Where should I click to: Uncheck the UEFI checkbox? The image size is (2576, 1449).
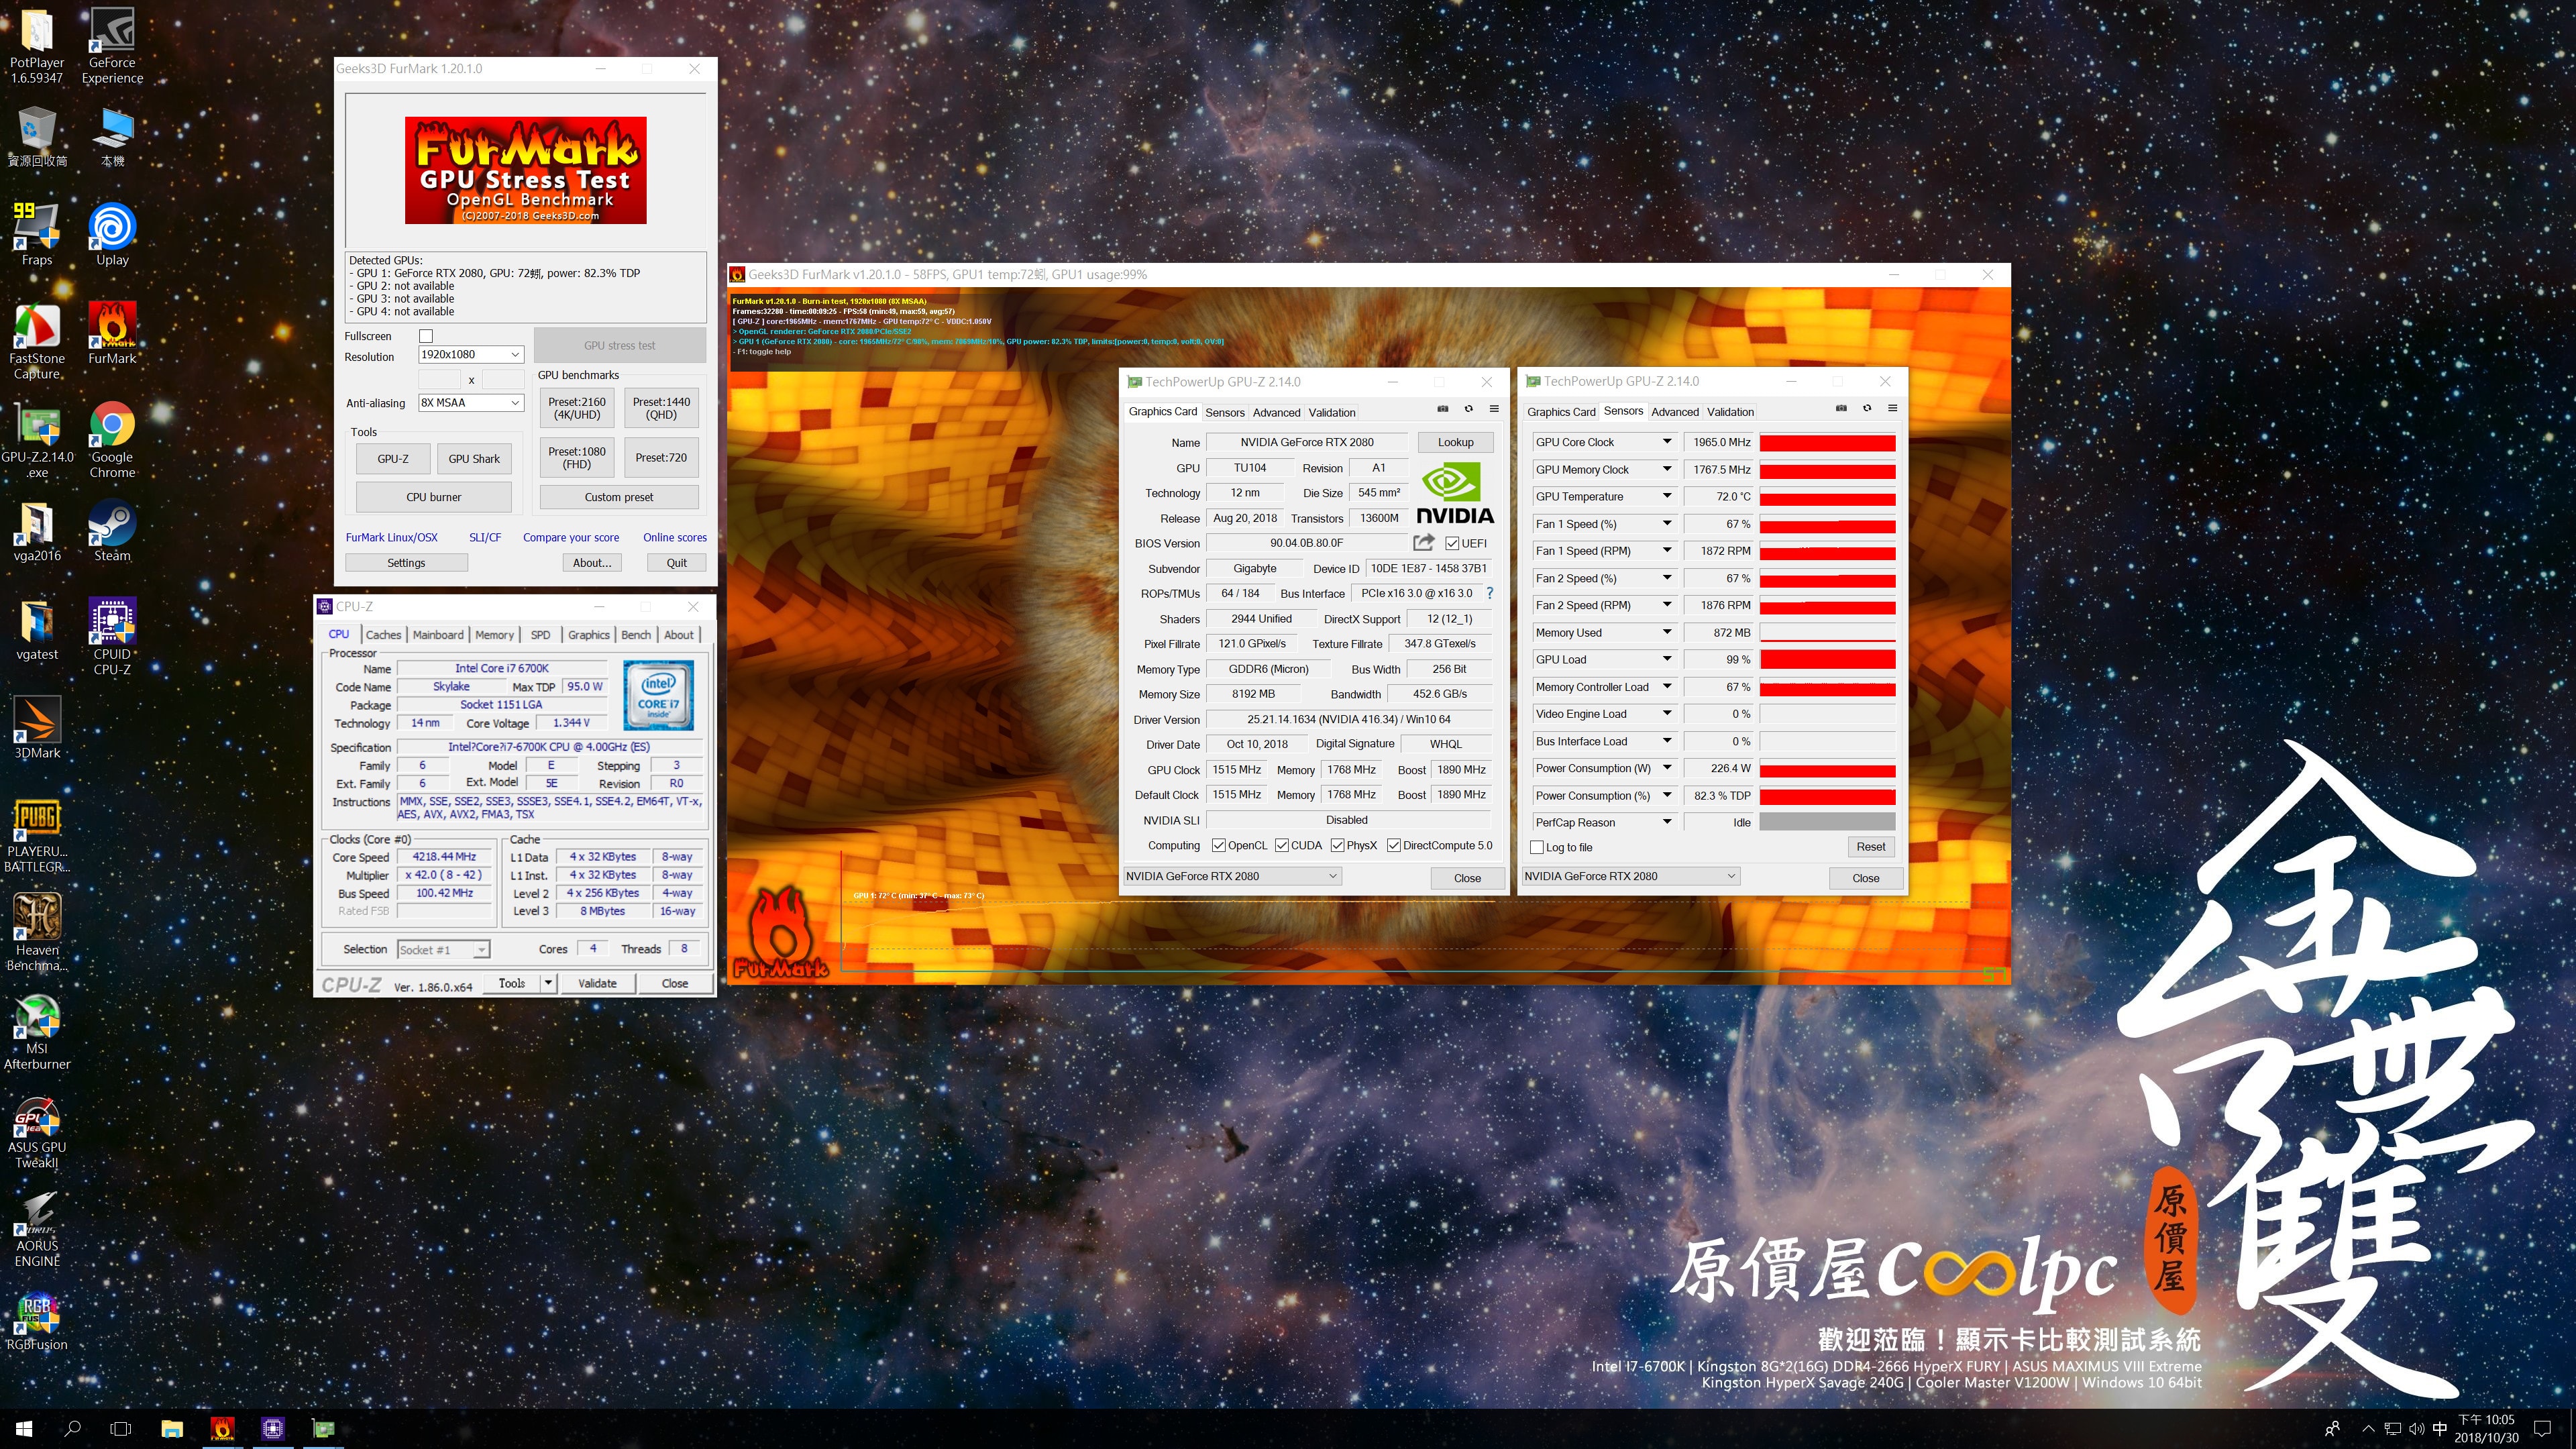[1452, 543]
